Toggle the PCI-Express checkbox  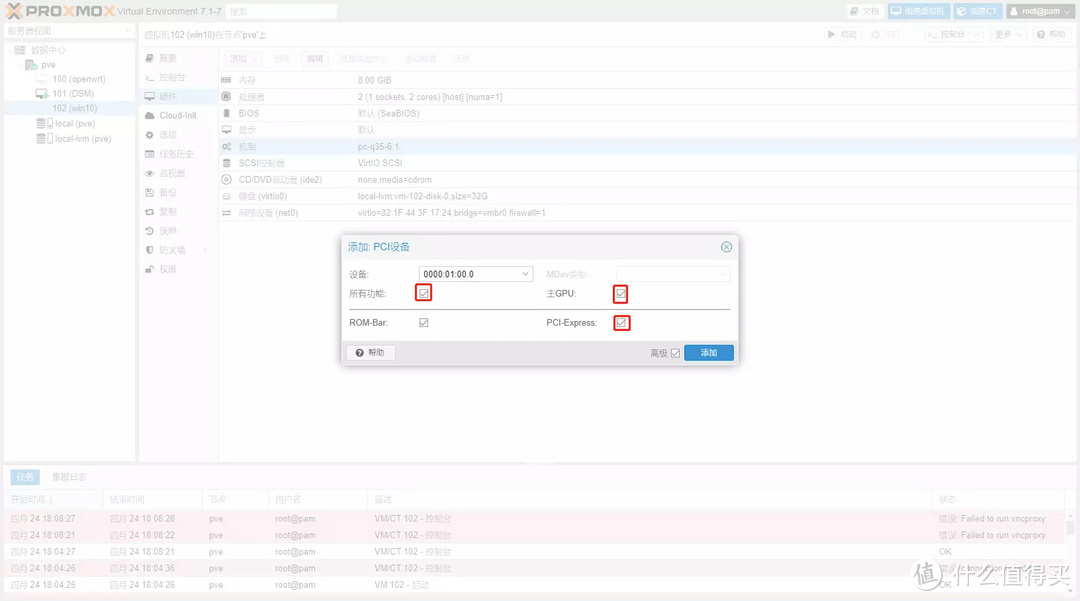pyautogui.click(x=621, y=323)
